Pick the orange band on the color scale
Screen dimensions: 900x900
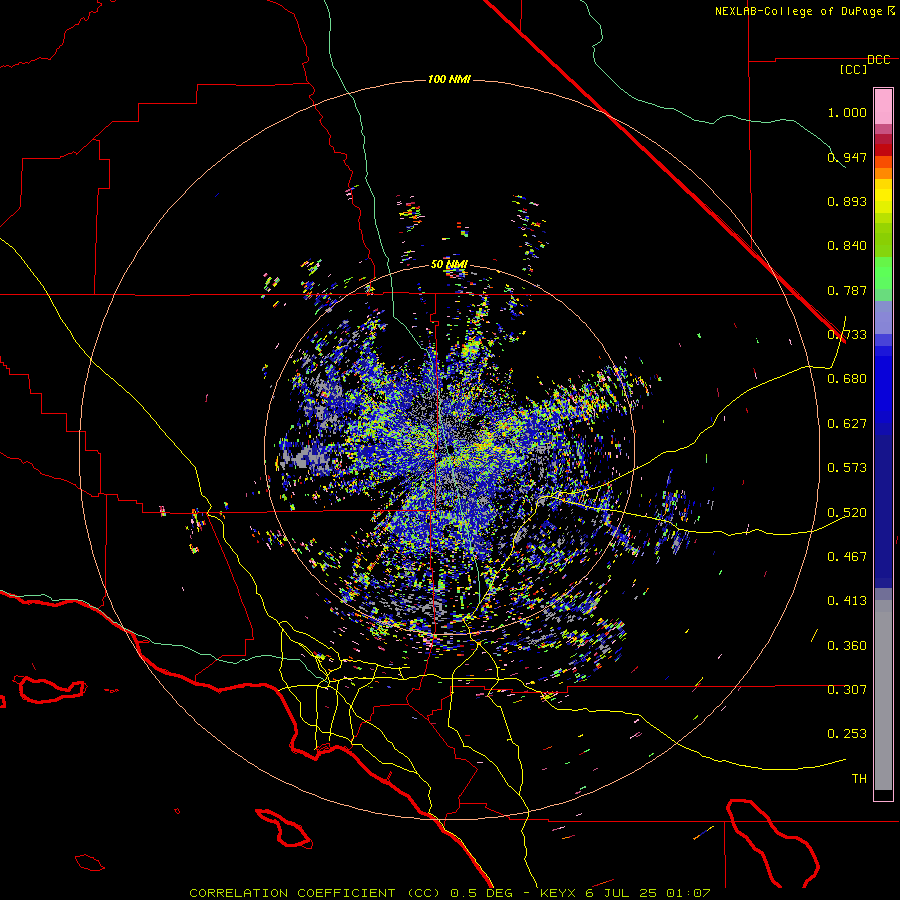[x=883, y=173]
